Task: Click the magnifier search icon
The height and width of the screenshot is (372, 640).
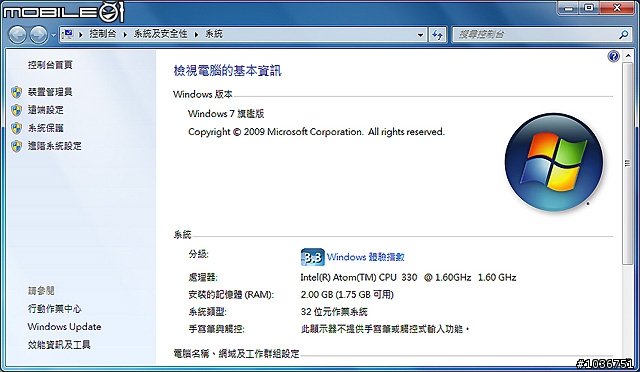Action: click(624, 35)
